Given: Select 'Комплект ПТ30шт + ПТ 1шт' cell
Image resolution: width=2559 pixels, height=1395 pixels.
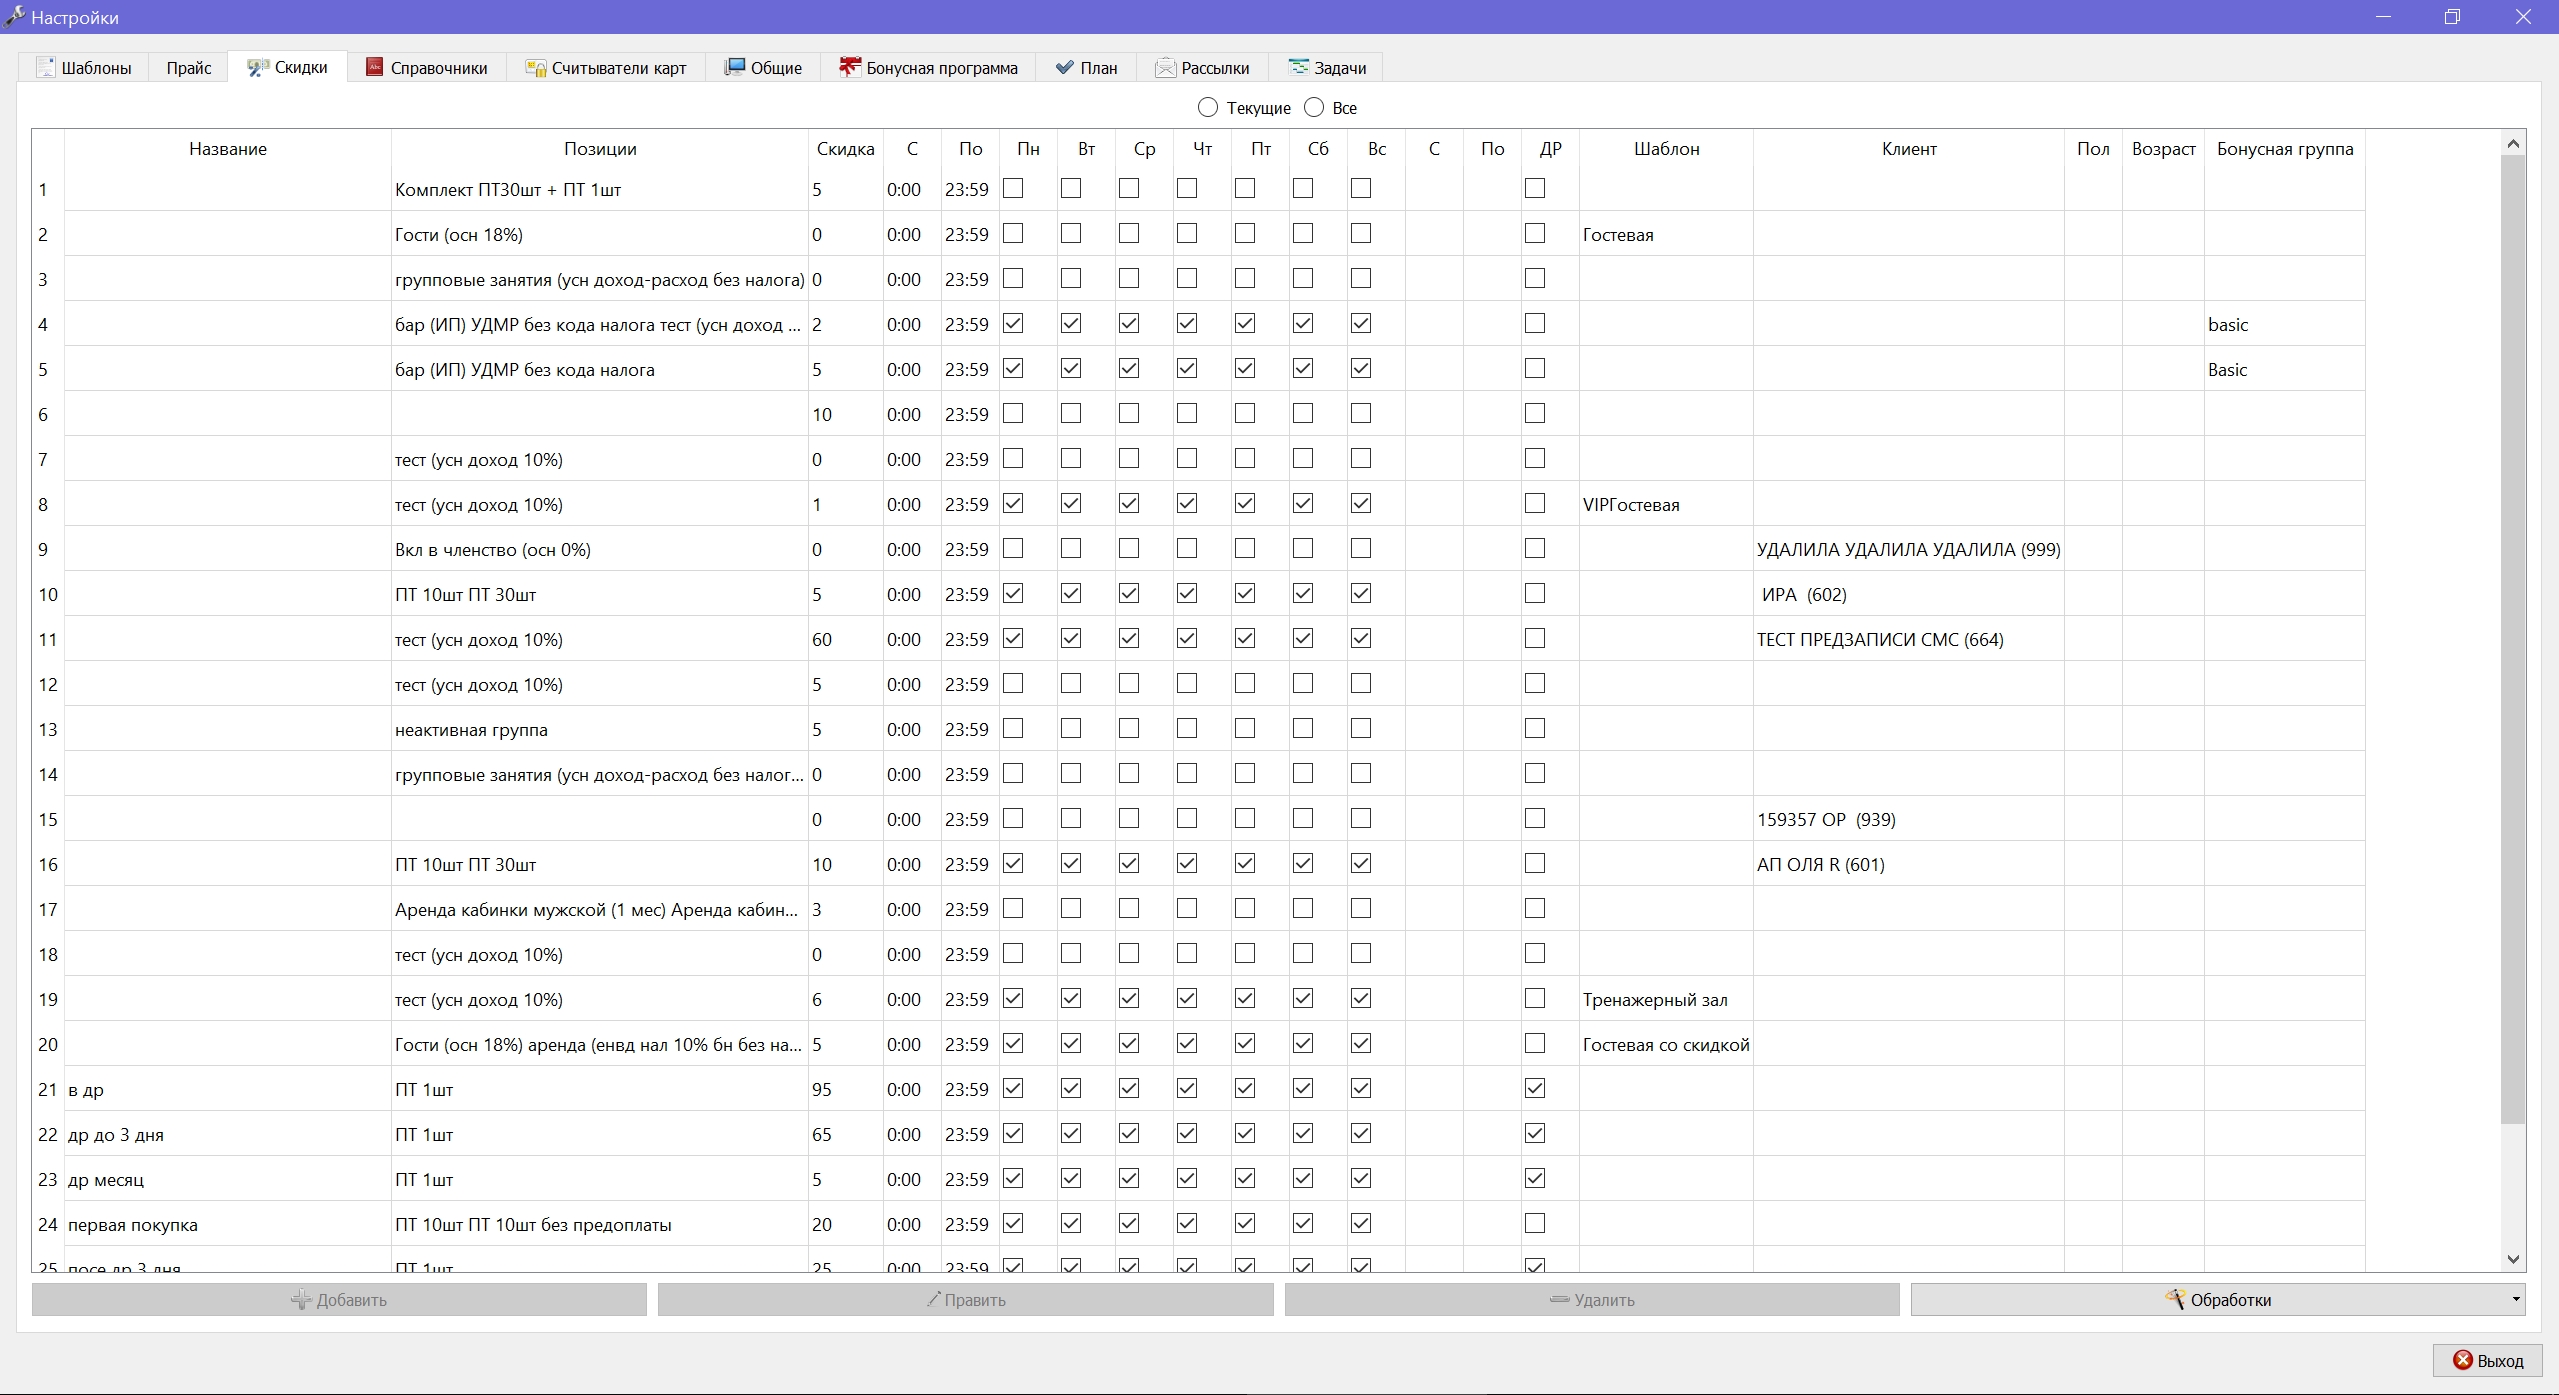Looking at the screenshot, I should click(x=600, y=189).
